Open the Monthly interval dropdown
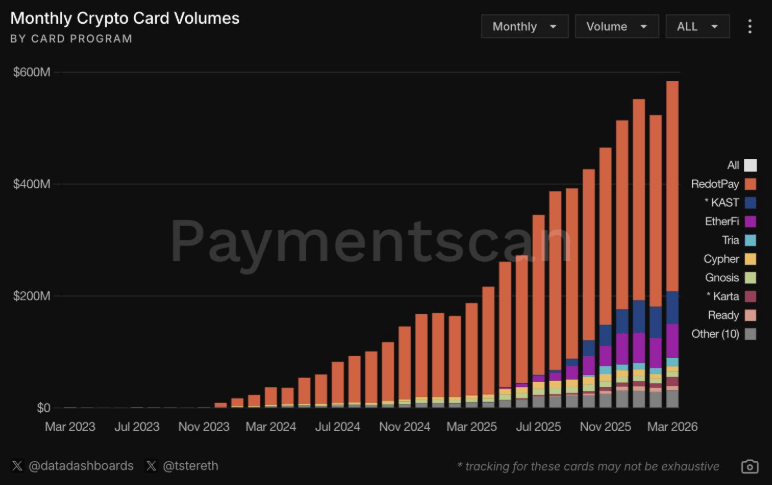 pyautogui.click(x=524, y=27)
